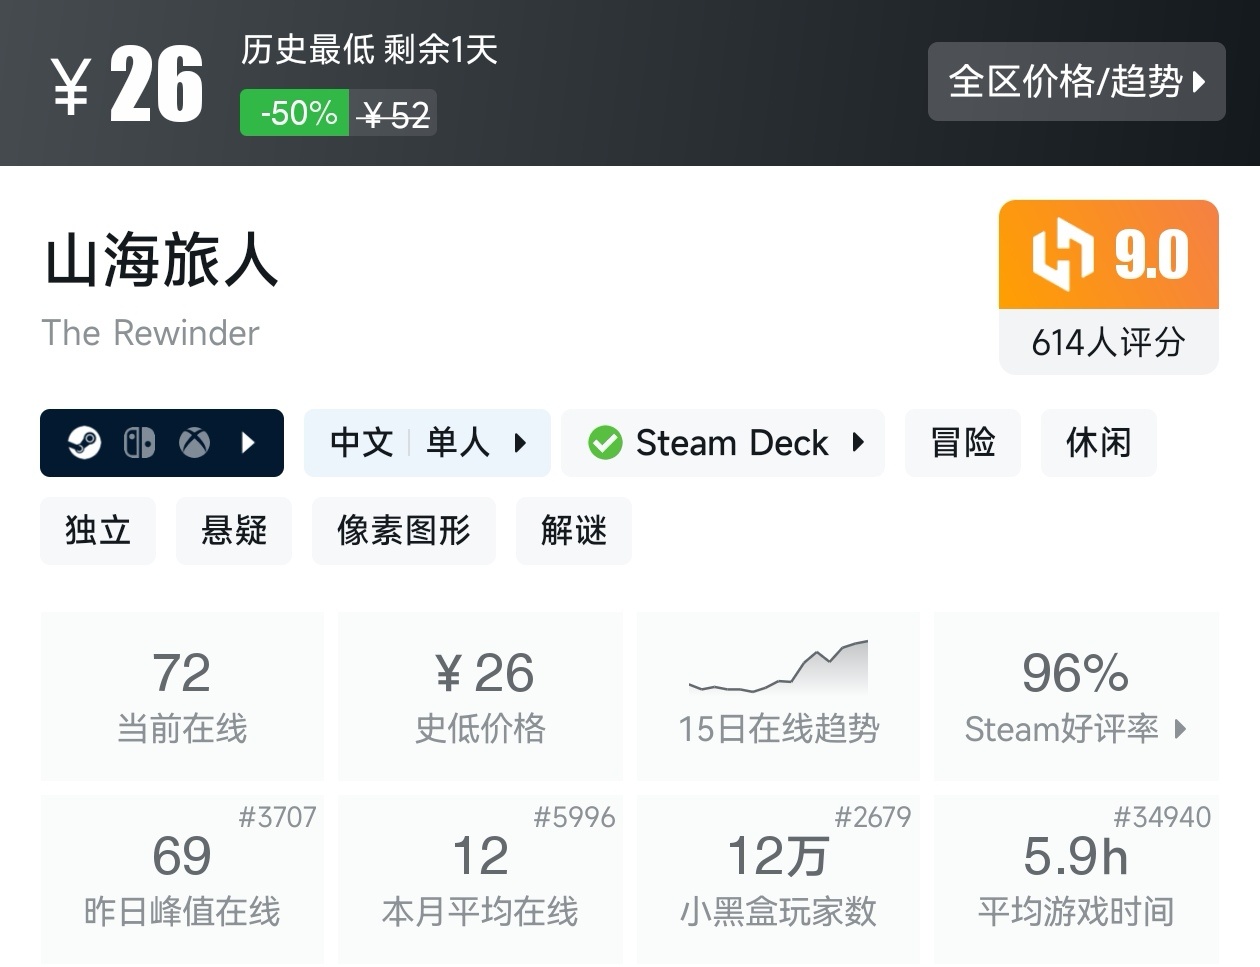Select the 休闲 genre tag

point(1098,442)
